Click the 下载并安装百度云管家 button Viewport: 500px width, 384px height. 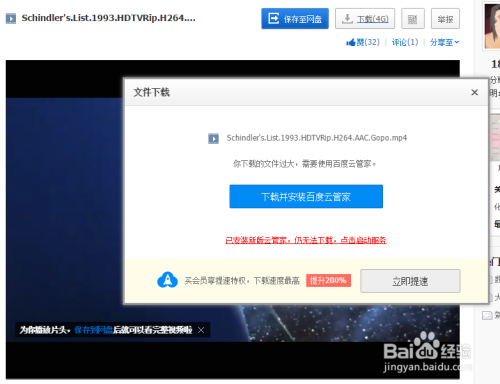coord(306,197)
